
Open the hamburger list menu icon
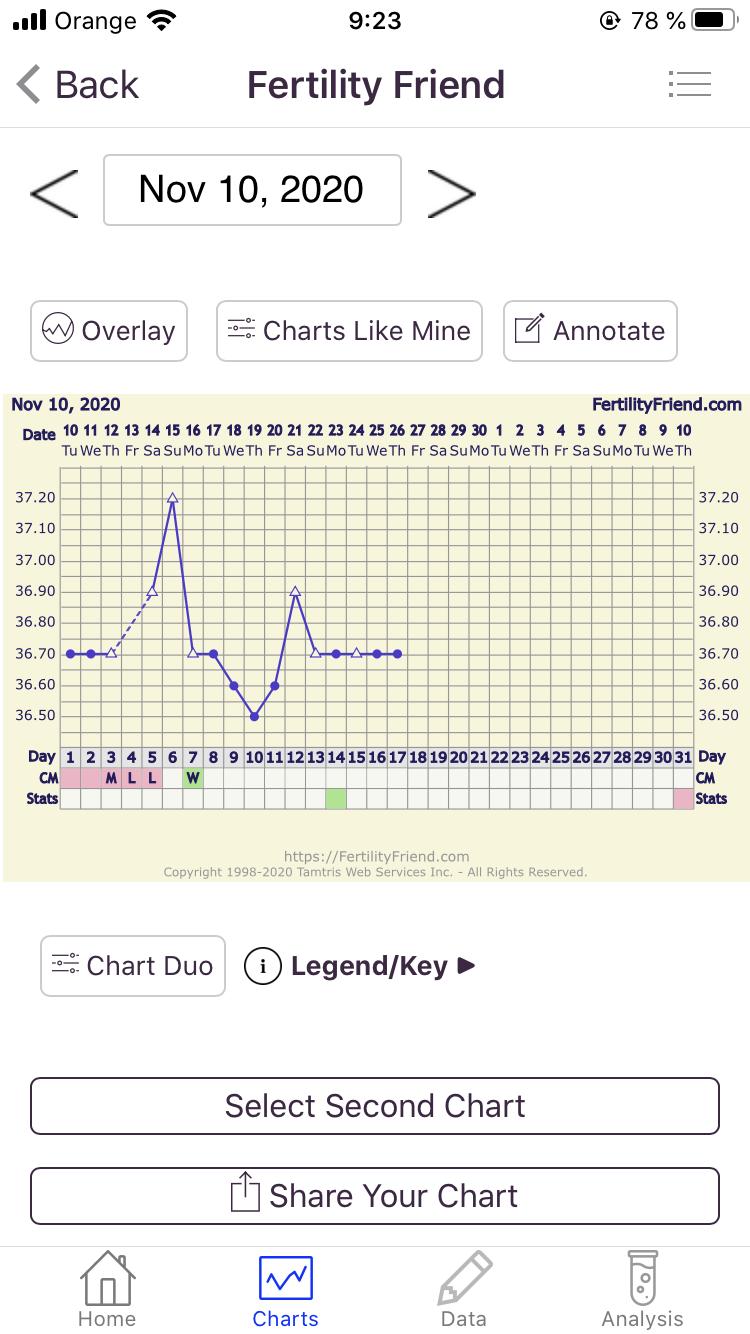tap(689, 85)
